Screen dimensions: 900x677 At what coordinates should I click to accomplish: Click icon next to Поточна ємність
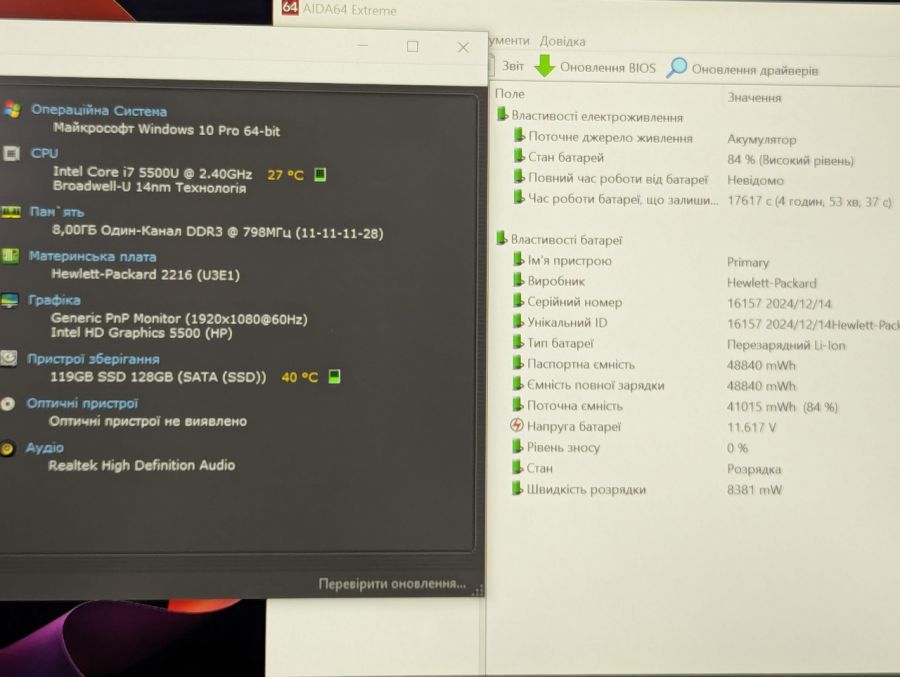518,404
